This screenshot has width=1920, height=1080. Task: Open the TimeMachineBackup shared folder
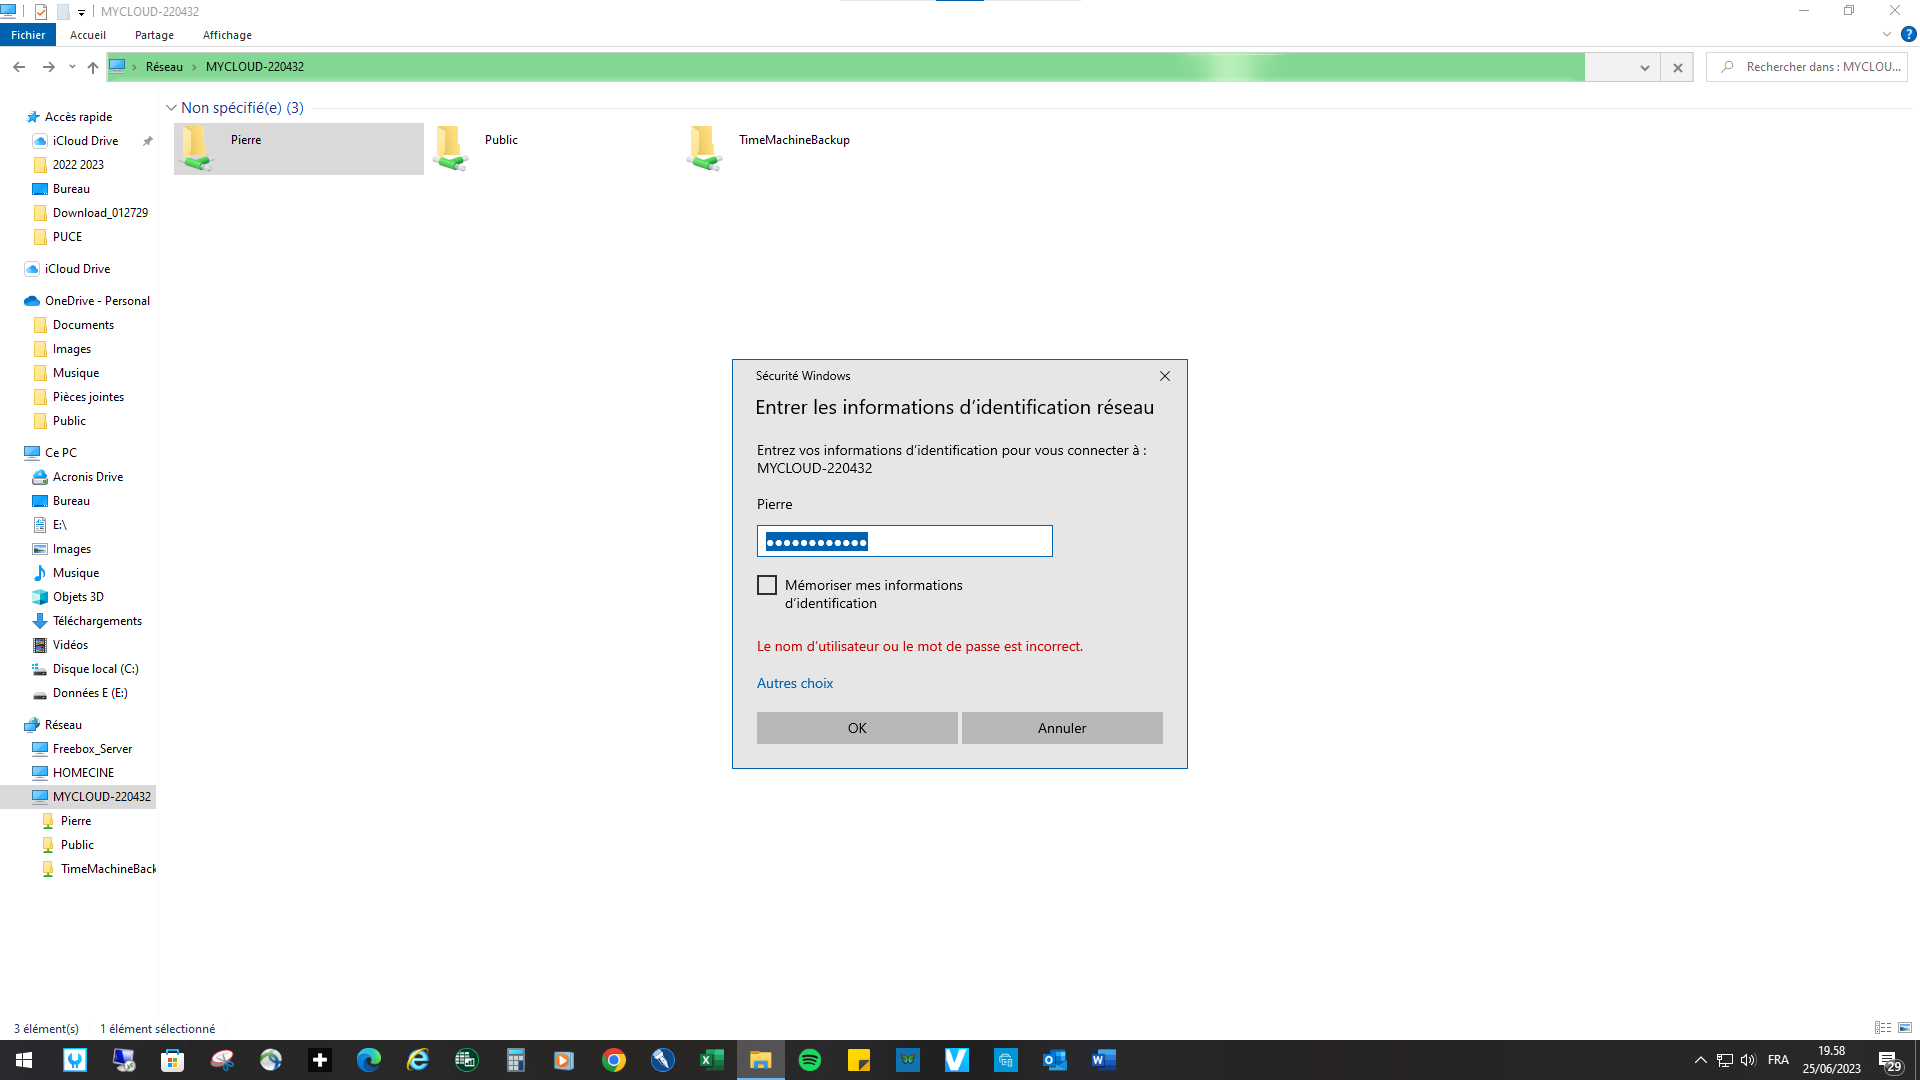pyautogui.click(x=793, y=140)
